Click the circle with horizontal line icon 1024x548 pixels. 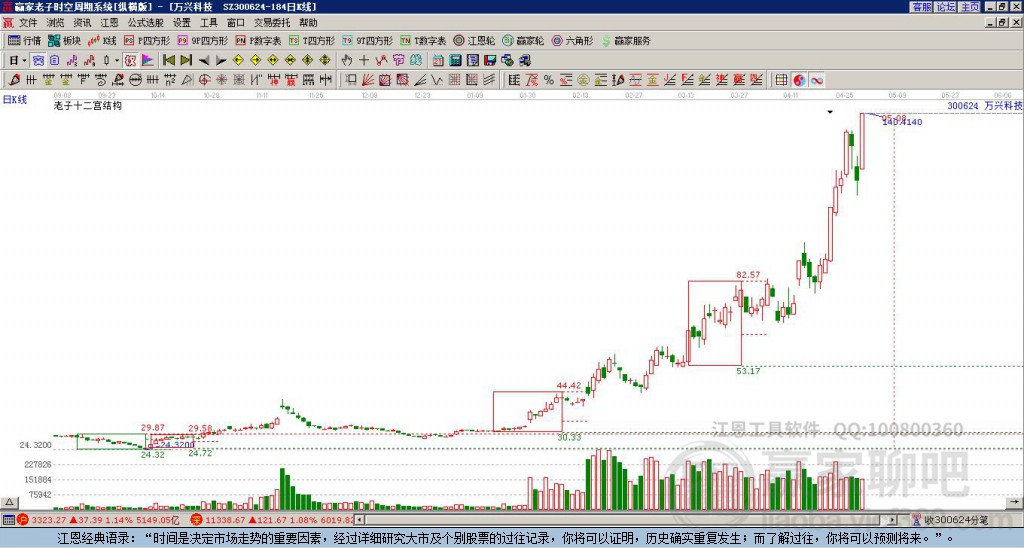tap(135, 80)
